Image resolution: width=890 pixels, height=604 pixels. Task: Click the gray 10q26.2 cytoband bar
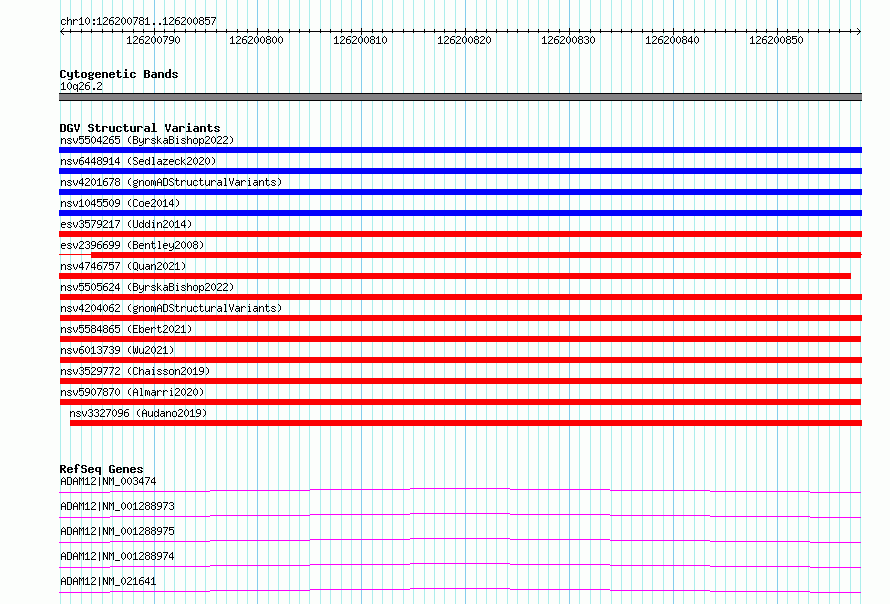[460, 97]
